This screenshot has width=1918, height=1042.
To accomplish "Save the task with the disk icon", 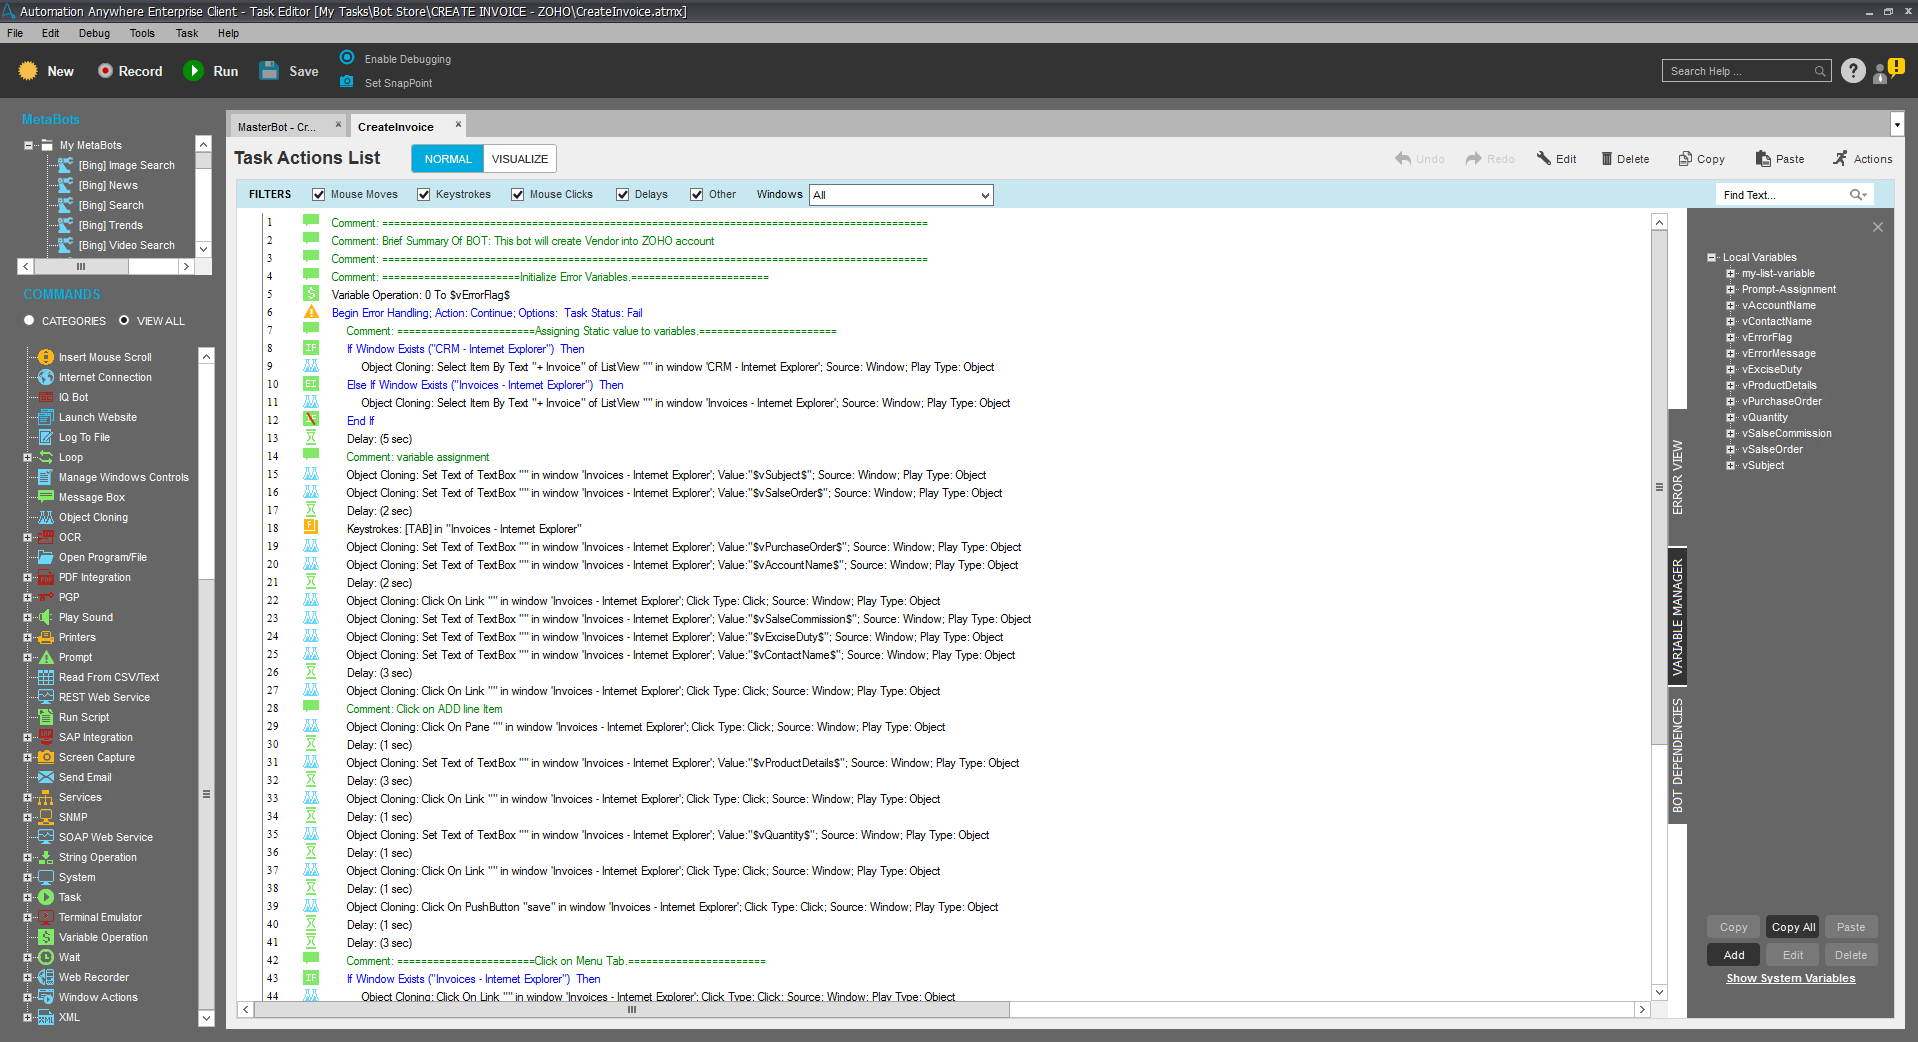I will 269,71.
